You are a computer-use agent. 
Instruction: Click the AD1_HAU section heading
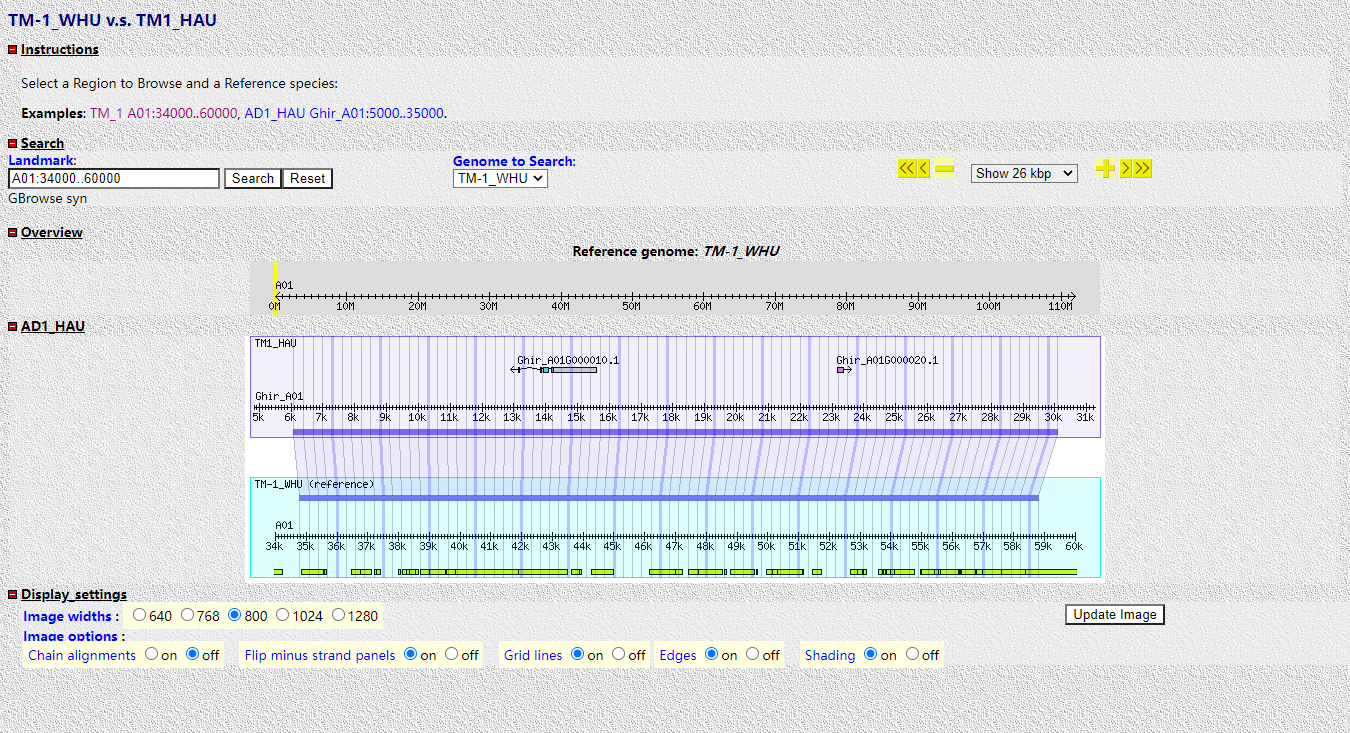(x=52, y=326)
